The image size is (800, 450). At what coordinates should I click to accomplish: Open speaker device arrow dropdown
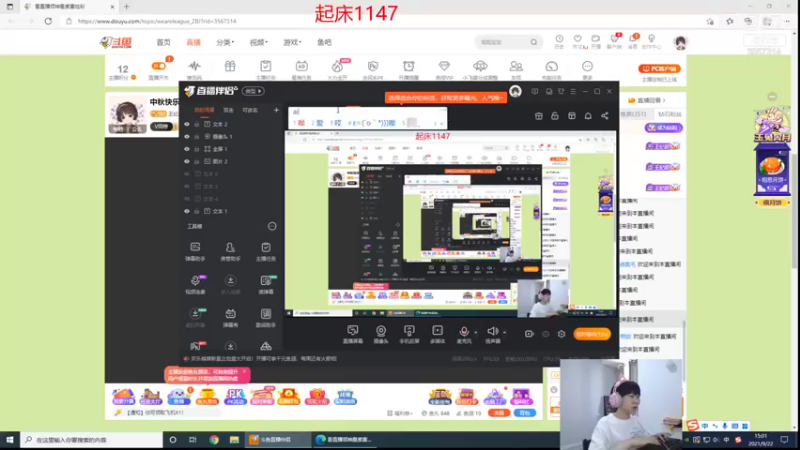click(x=505, y=333)
